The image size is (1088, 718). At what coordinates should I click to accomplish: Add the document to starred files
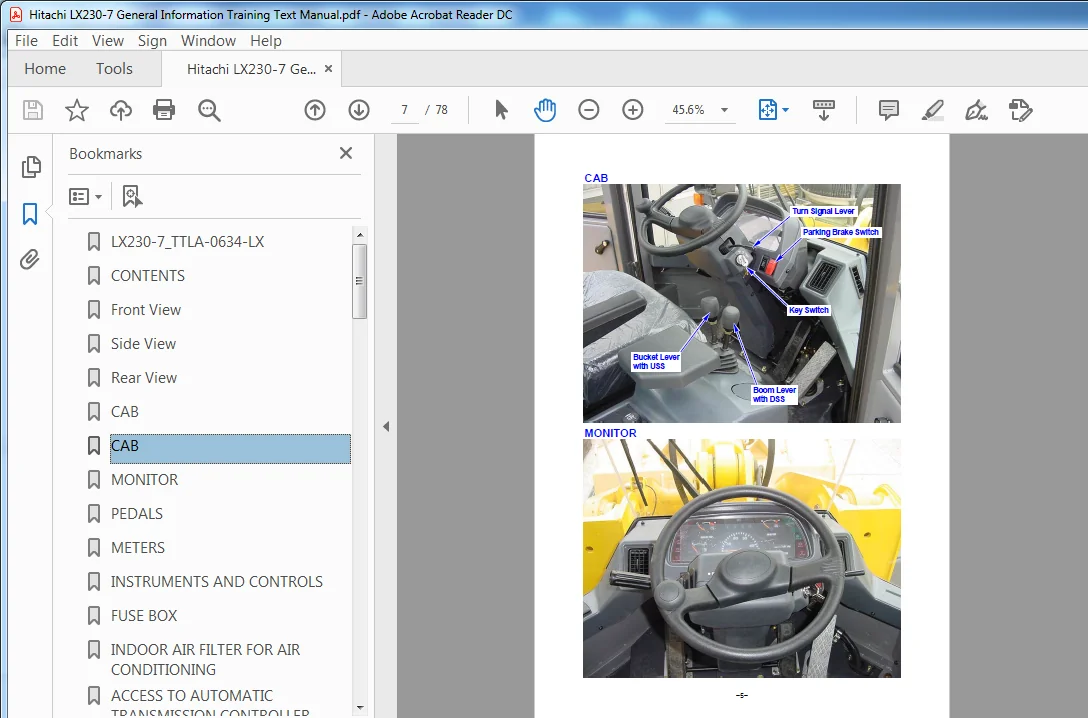[77, 110]
